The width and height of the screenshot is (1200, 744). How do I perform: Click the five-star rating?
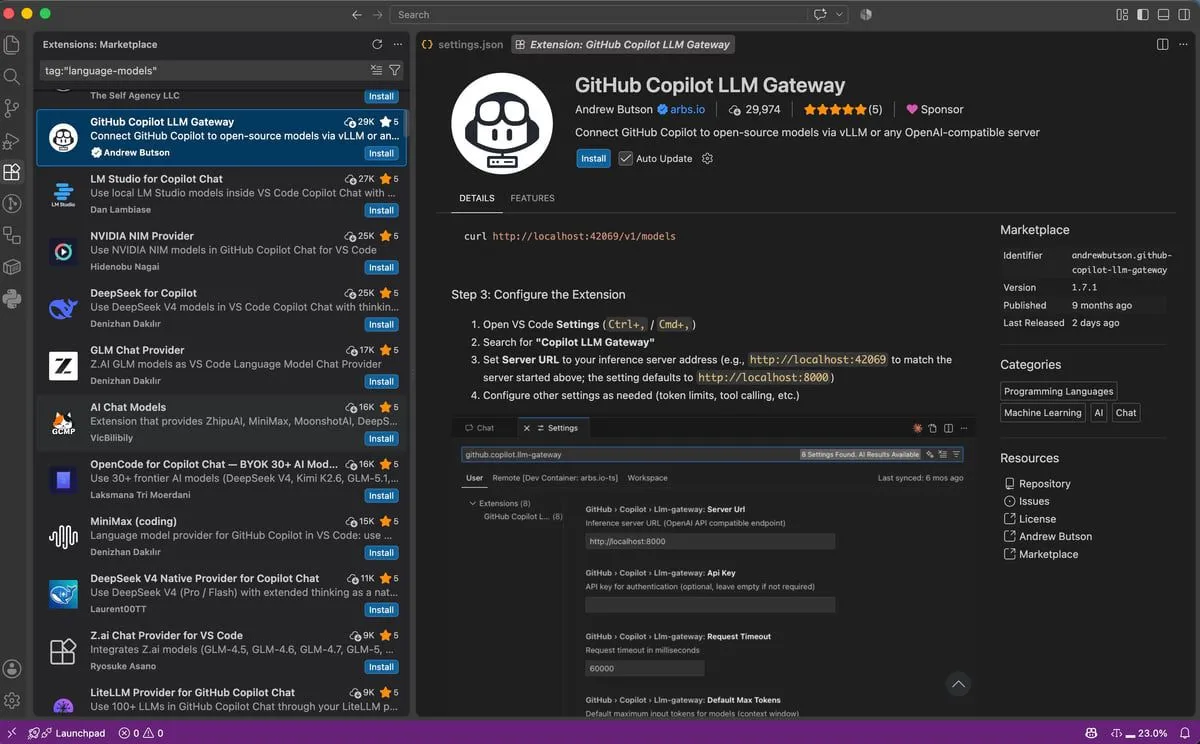click(x=842, y=109)
